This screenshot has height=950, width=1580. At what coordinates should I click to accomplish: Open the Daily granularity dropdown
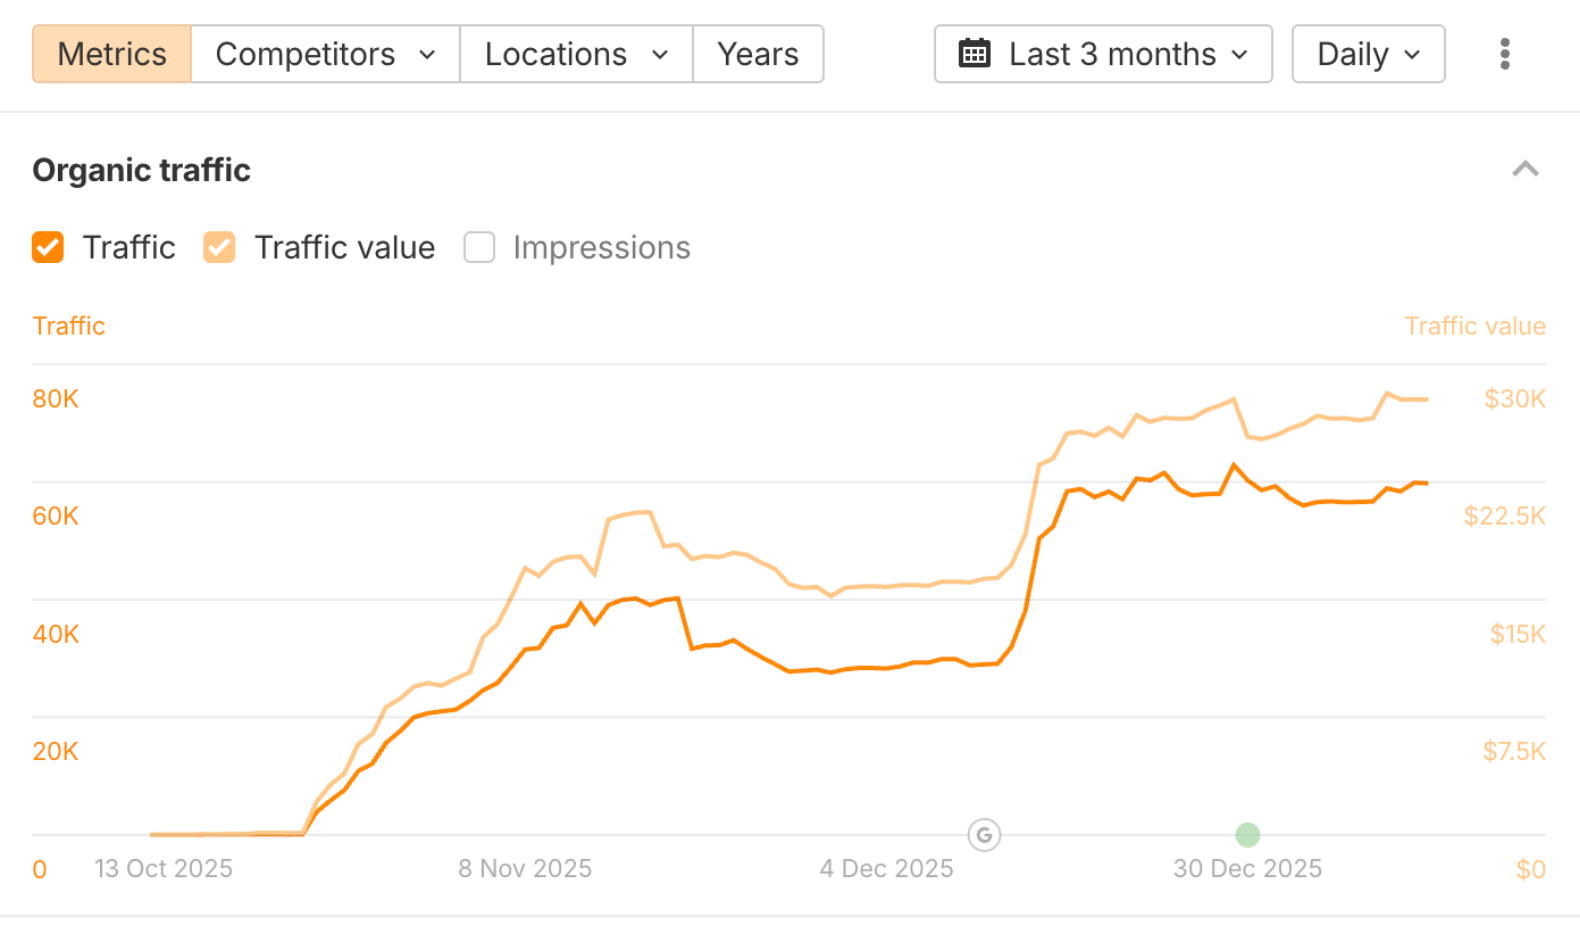(1367, 54)
